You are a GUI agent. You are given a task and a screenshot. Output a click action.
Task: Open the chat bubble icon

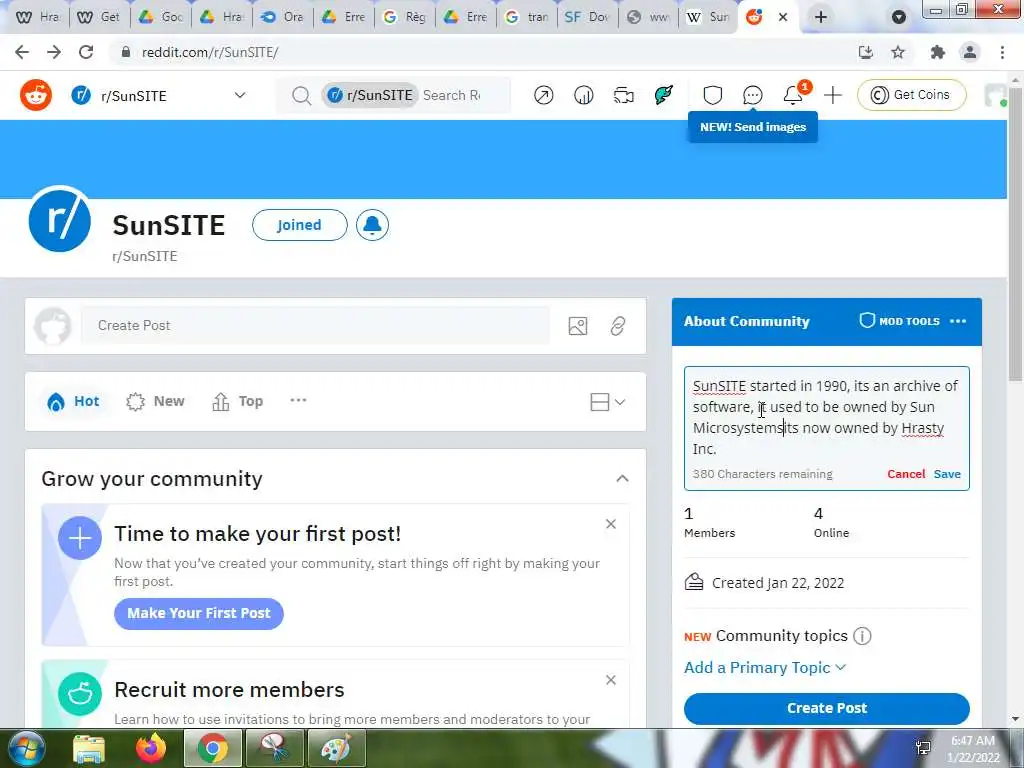pos(752,95)
